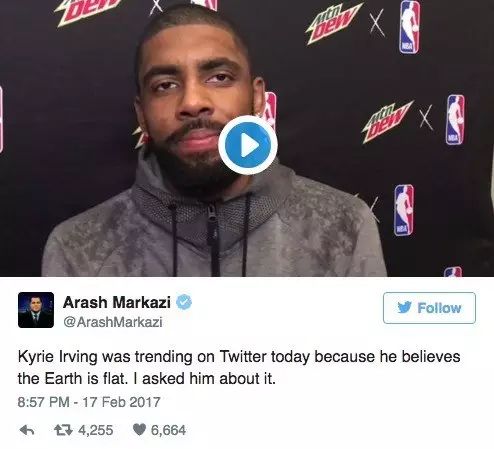The height and width of the screenshot is (449, 494).
Task: Open the 8:57 PM - 17 Feb 2017 timestamp
Action: (x=89, y=402)
